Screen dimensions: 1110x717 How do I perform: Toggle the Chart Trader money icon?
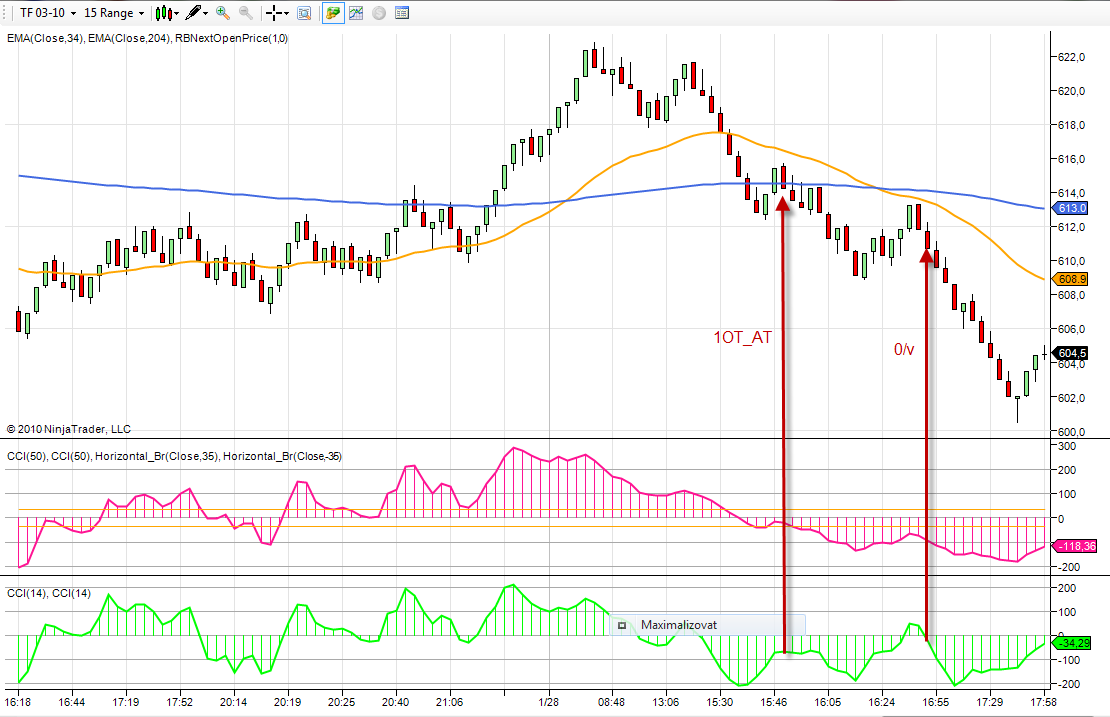click(333, 13)
